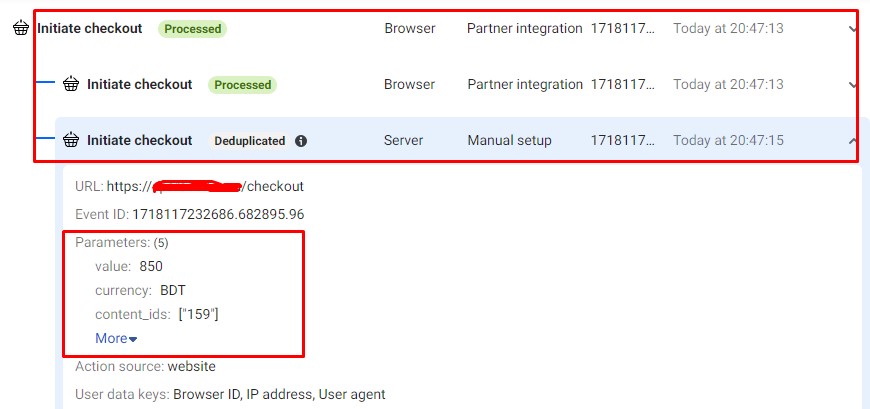
Task: Click the Today at 20:47:15 timestamp
Action: pos(728,141)
